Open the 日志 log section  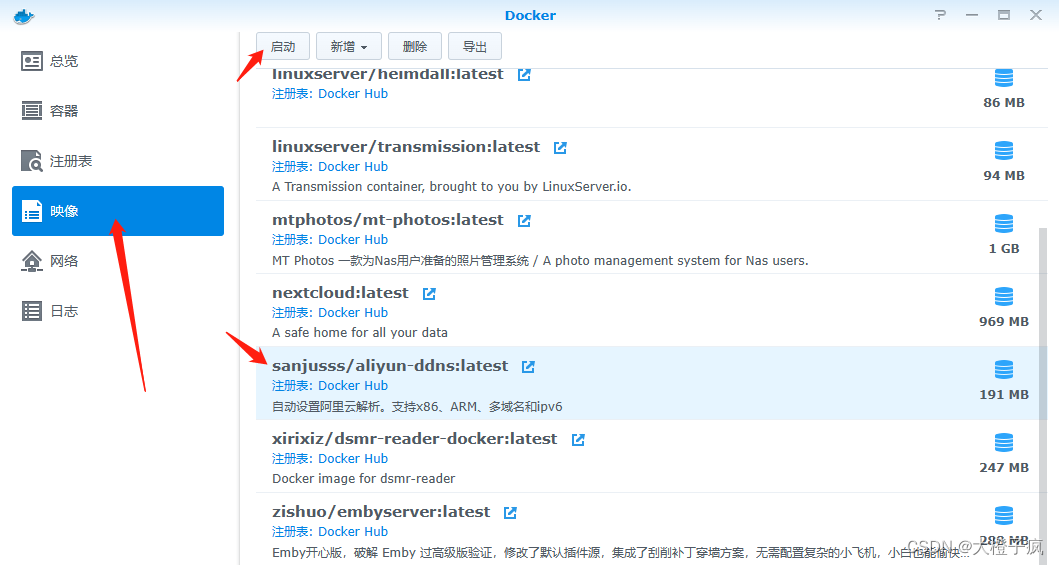pyautogui.click(x=118, y=311)
